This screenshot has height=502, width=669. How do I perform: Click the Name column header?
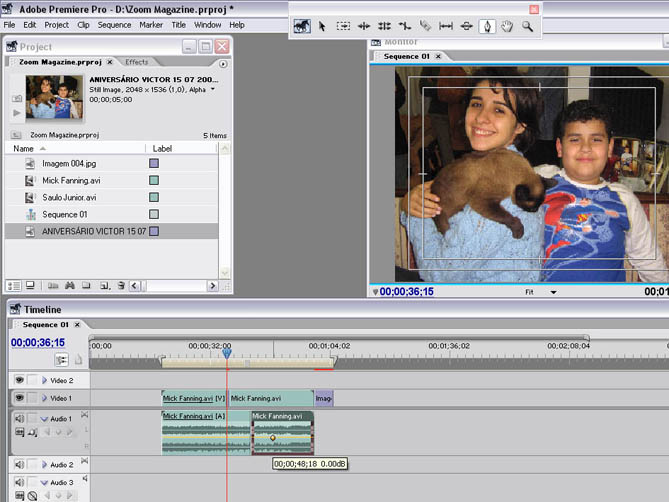pyautogui.click(x=24, y=148)
